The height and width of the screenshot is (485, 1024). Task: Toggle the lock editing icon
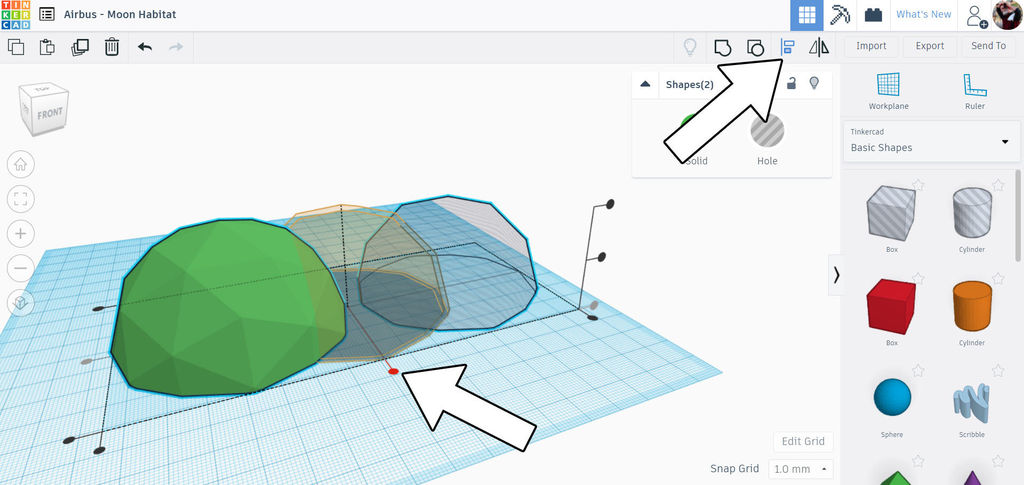[x=791, y=83]
